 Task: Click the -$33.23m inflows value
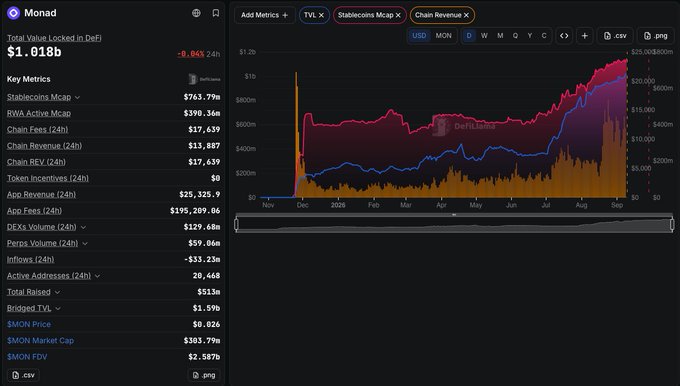click(x=202, y=259)
